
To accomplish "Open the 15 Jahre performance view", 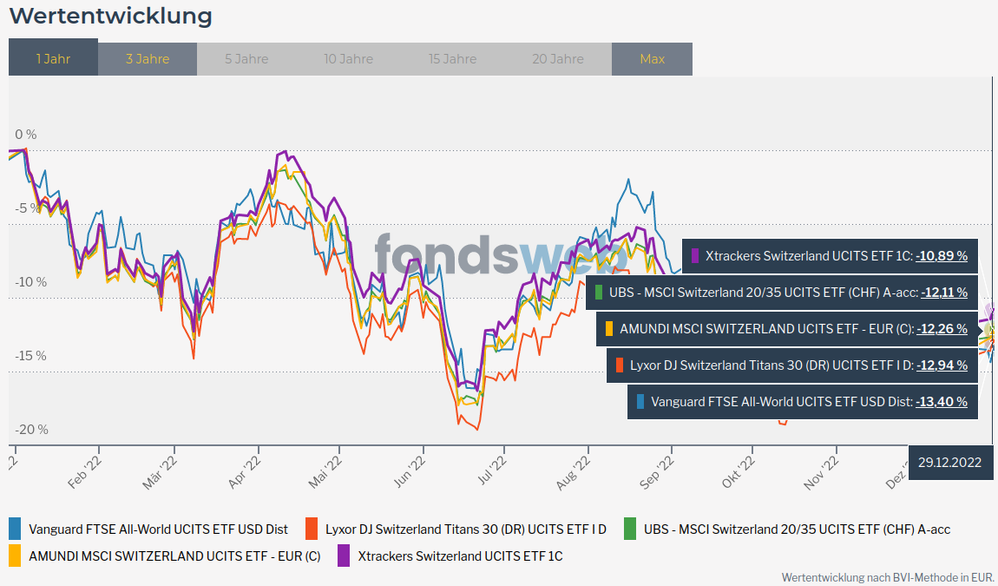I will (452, 59).
